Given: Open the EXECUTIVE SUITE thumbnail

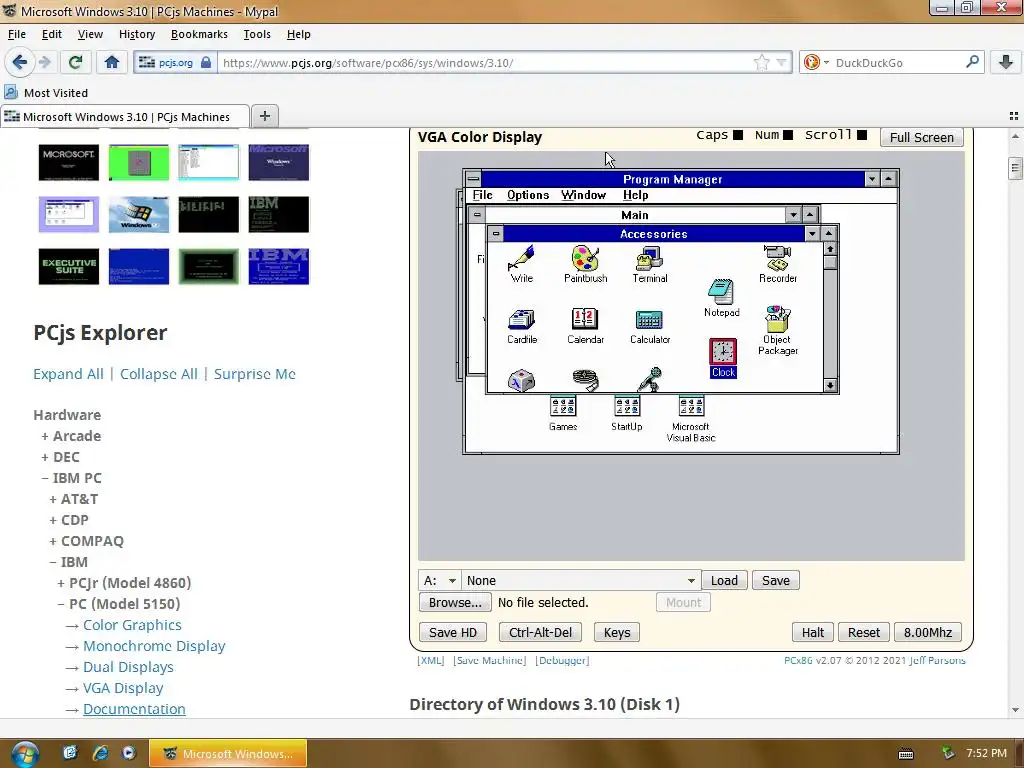Looking at the screenshot, I should point(69,266).
